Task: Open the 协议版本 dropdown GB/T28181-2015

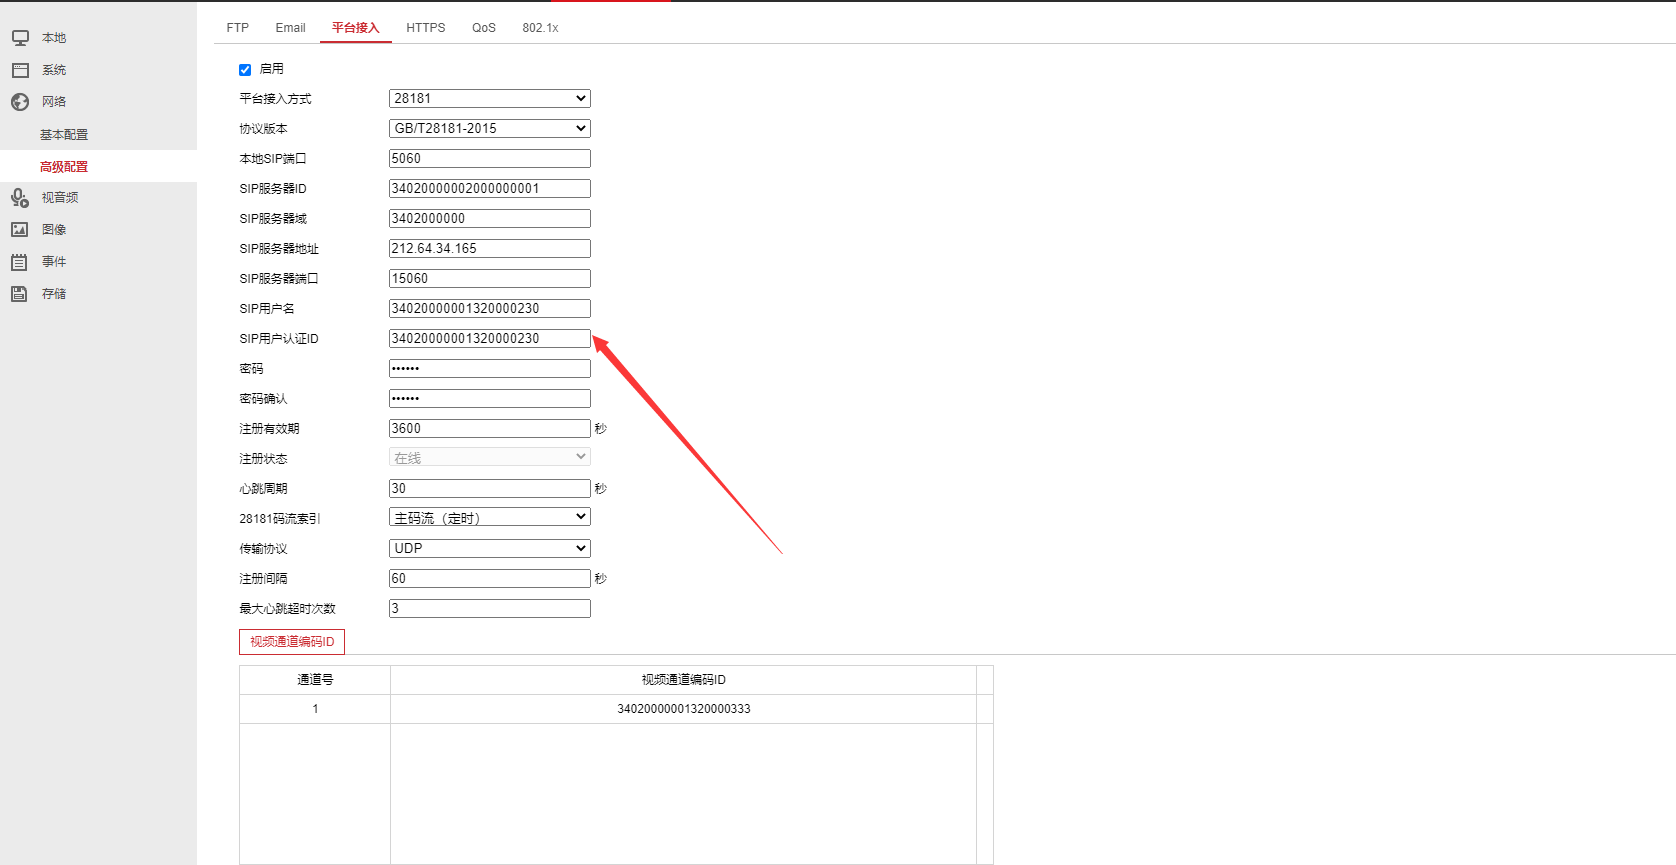Action: [x=490, y=128]
